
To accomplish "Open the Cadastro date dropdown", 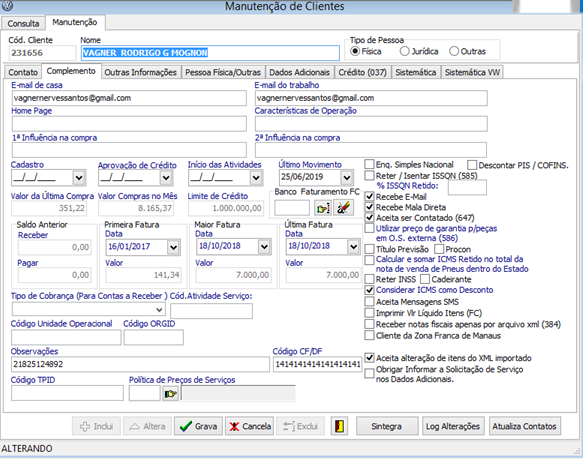I will (79, 178).
